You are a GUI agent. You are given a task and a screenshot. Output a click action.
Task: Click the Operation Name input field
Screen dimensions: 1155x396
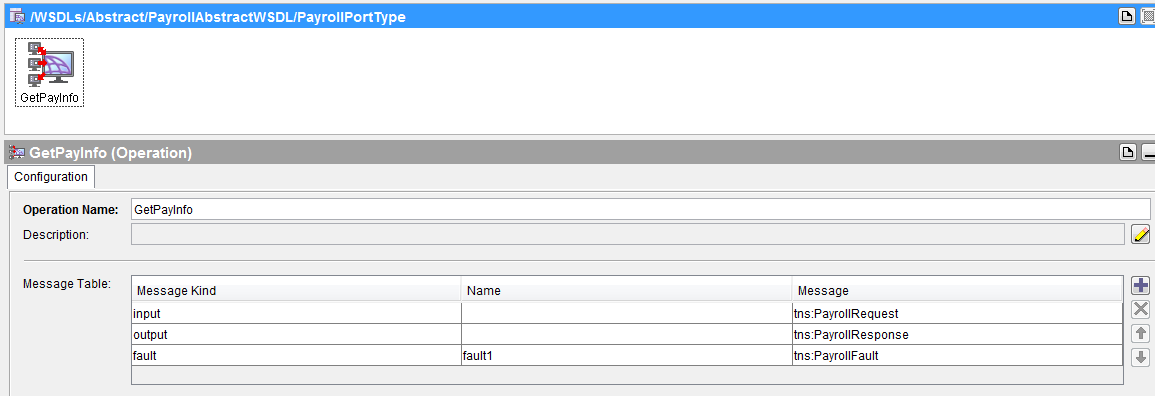(640, 209)
